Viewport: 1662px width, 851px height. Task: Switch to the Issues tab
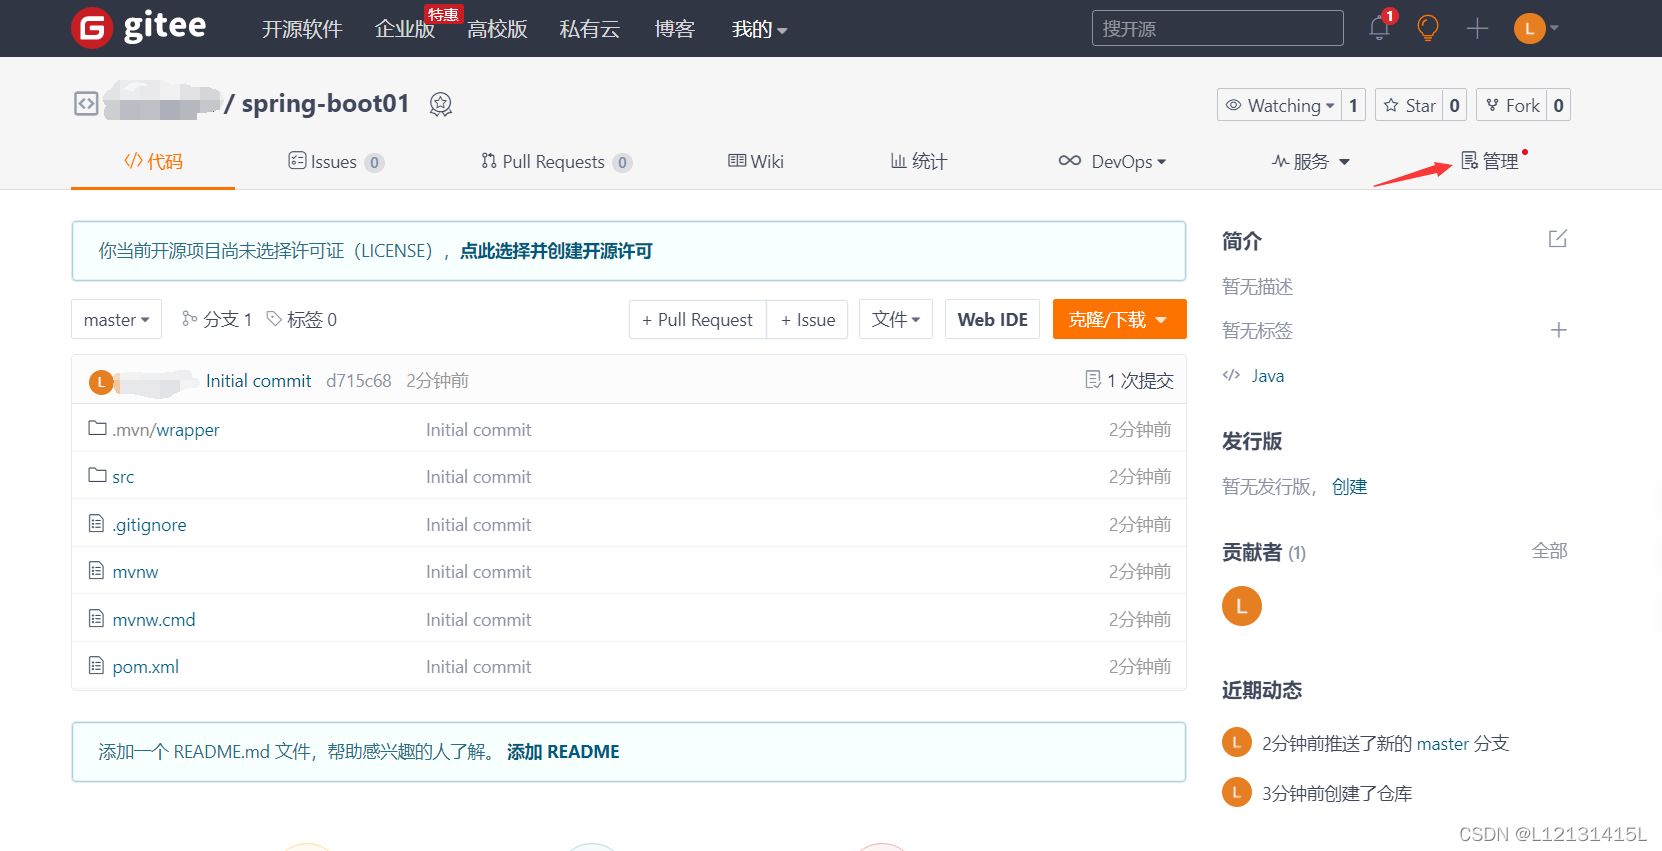[x=336, y=161]
